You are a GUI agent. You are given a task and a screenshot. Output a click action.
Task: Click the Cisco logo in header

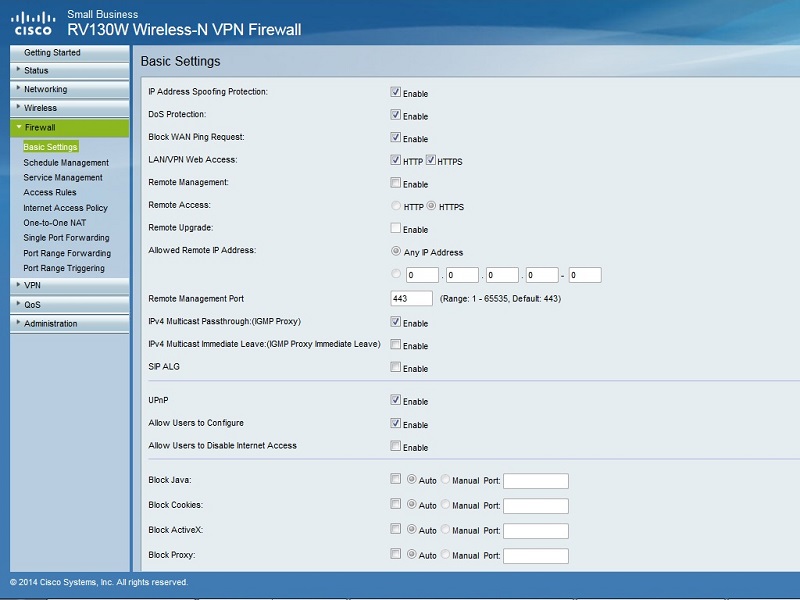[32, 22]
